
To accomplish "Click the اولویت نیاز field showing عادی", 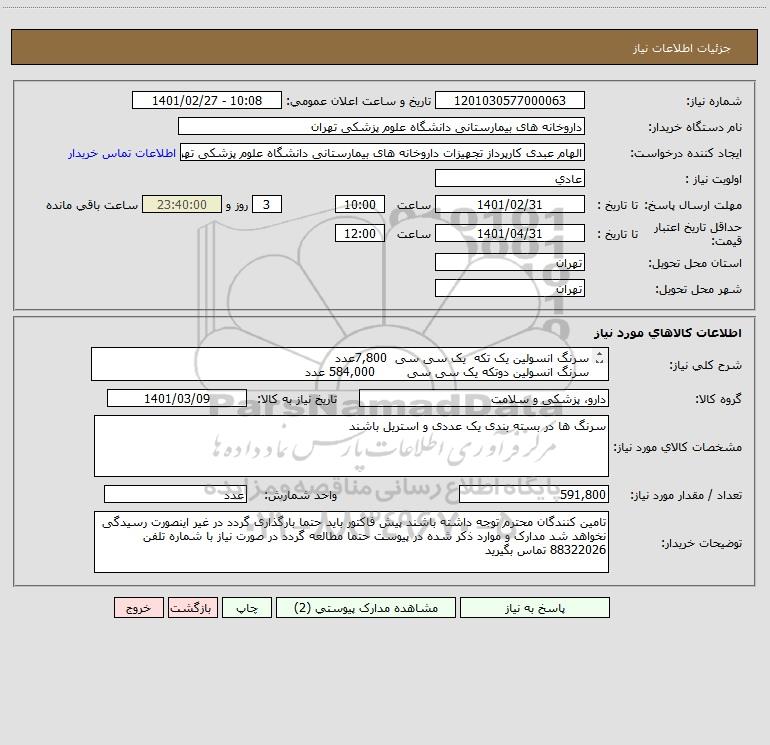I will tap(510, 178).
